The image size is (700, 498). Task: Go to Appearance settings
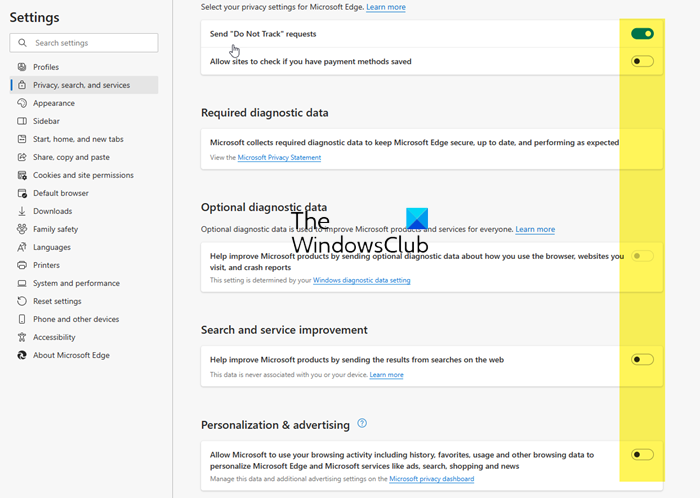click(84, 103)
